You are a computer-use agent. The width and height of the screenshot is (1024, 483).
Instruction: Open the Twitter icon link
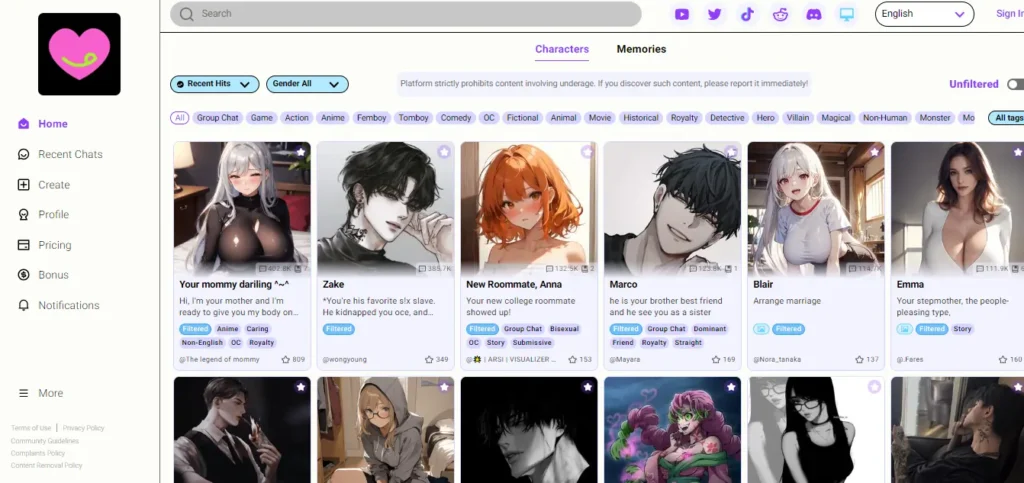pos(714,14)
